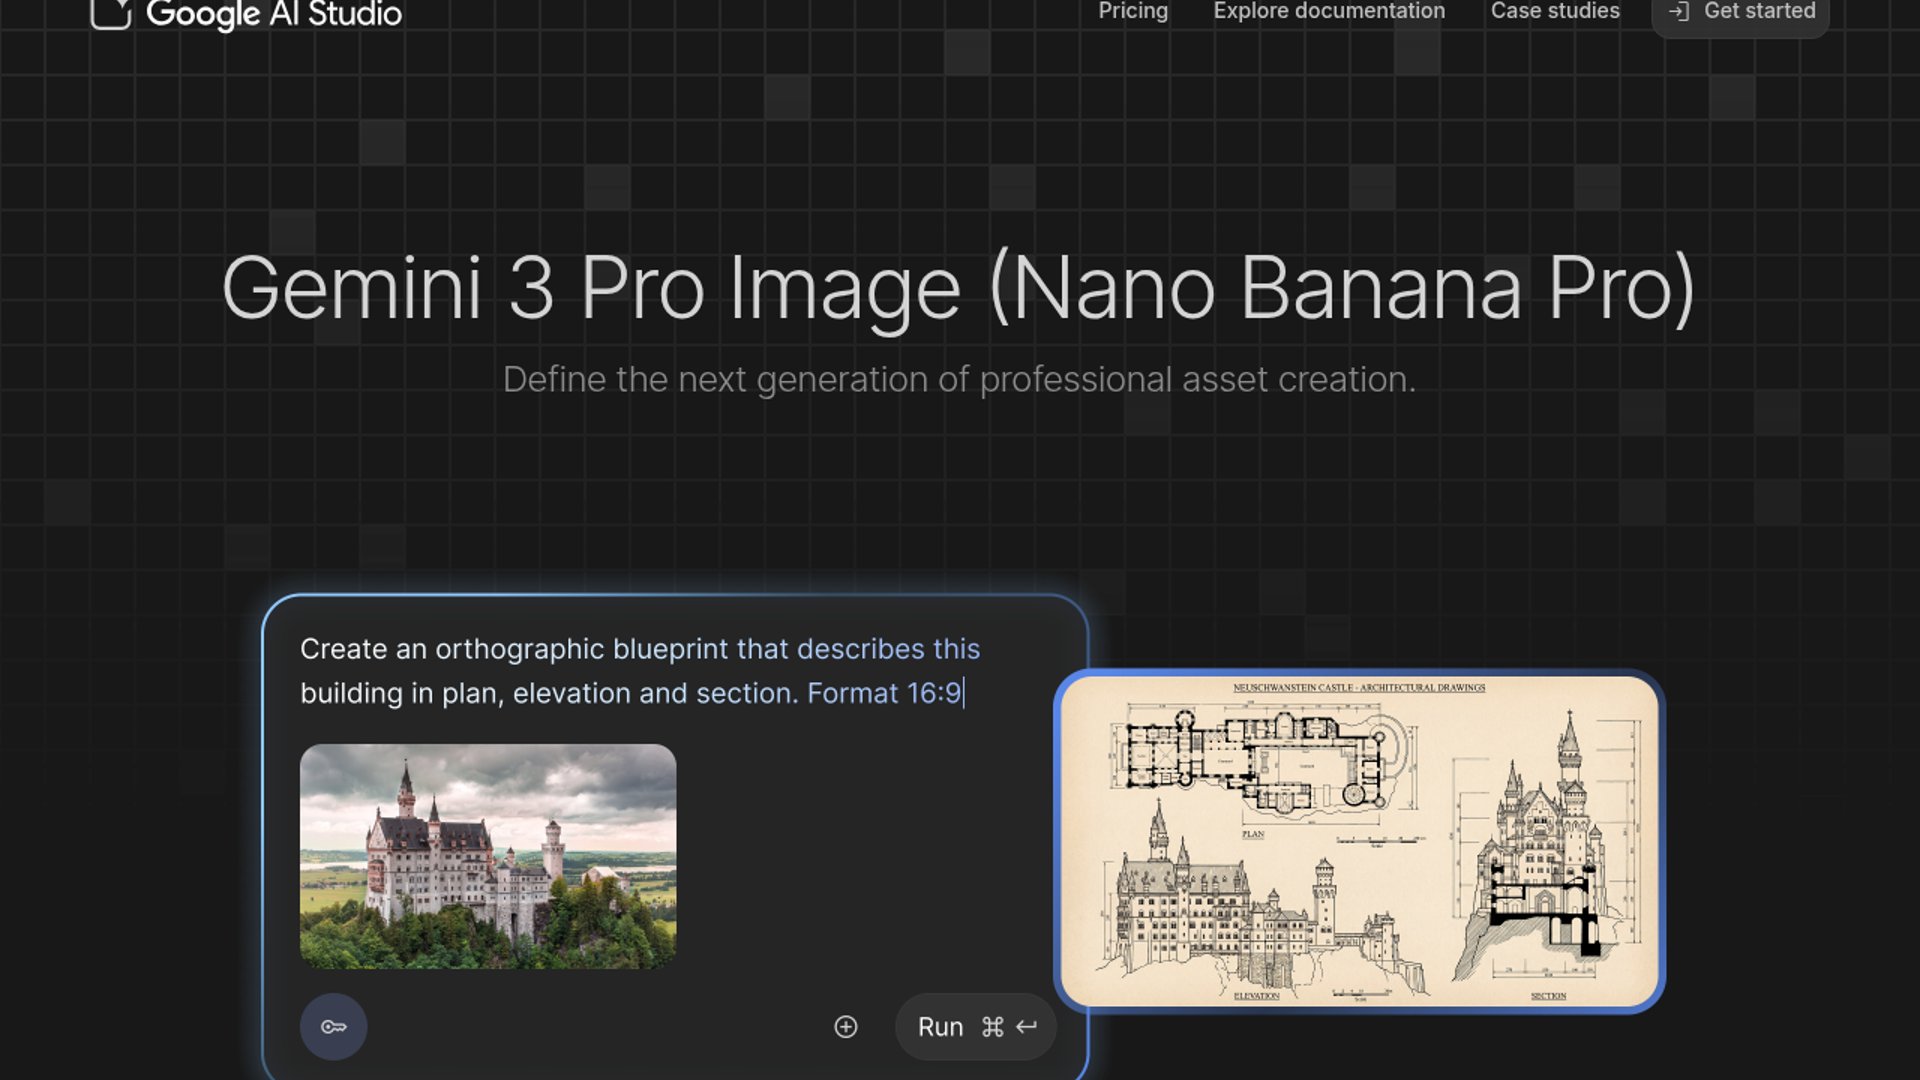
Task: Click the Google AI Studio logo icon
Action: (111, 13)
